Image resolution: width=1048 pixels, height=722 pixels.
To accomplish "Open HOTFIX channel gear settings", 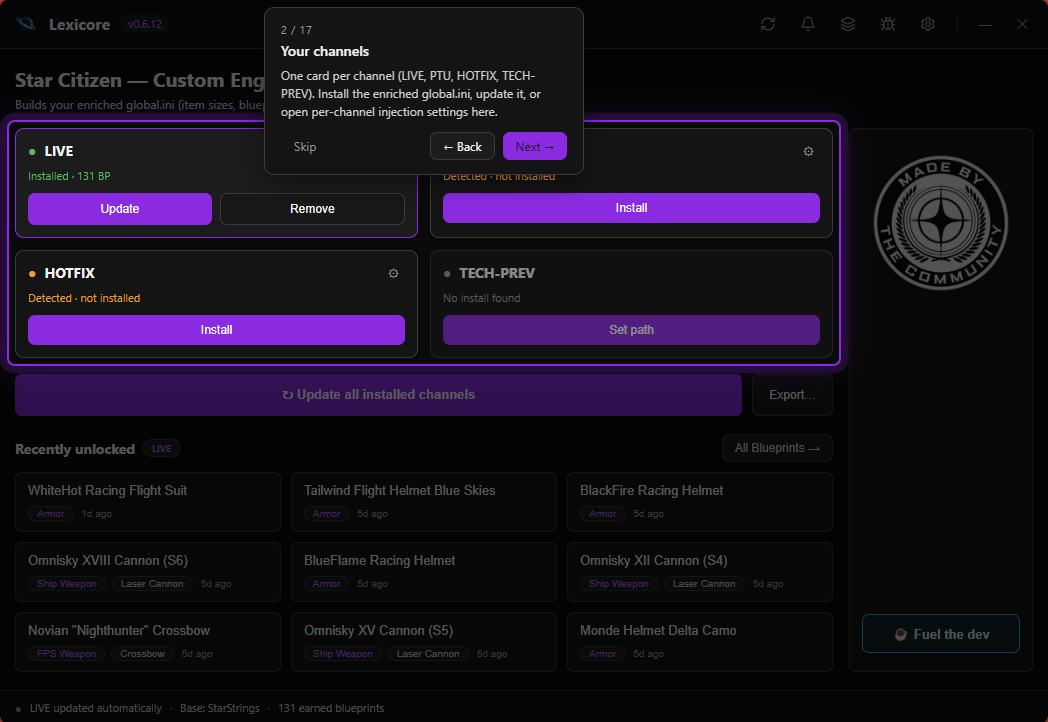I will (394, 273).
